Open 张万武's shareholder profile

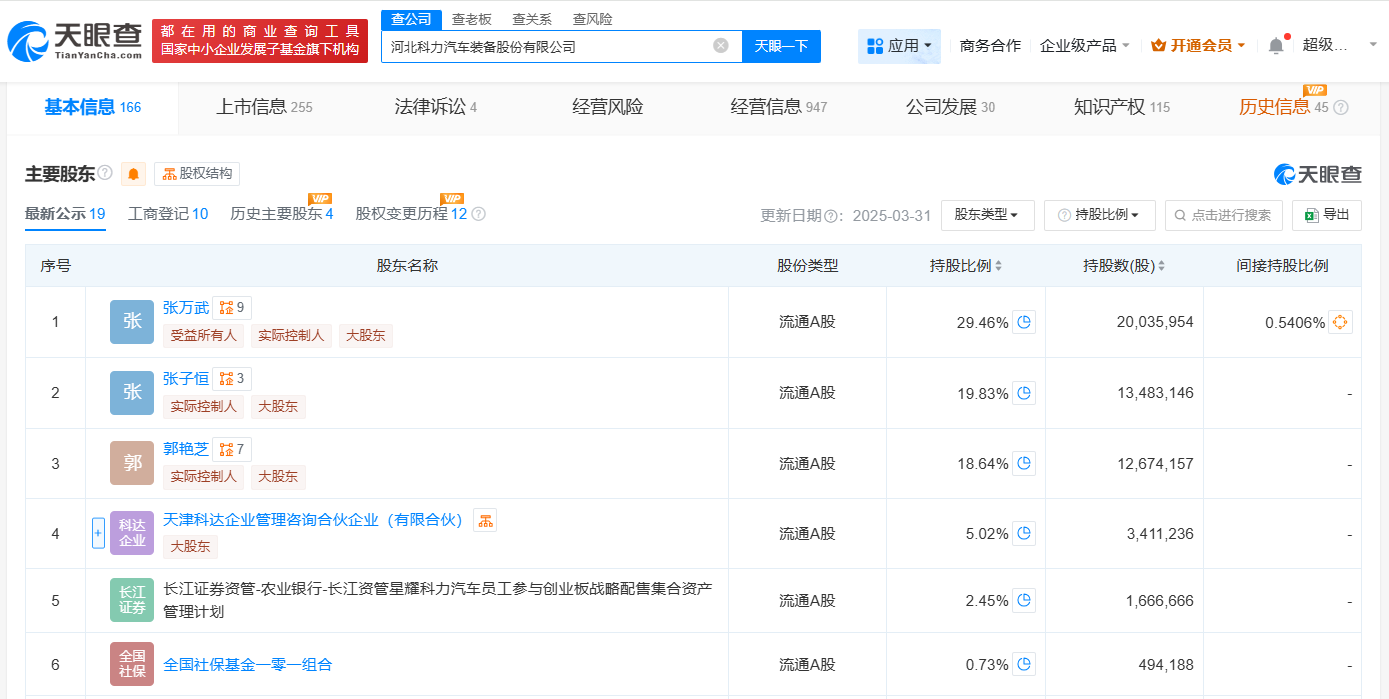point(185,307)
